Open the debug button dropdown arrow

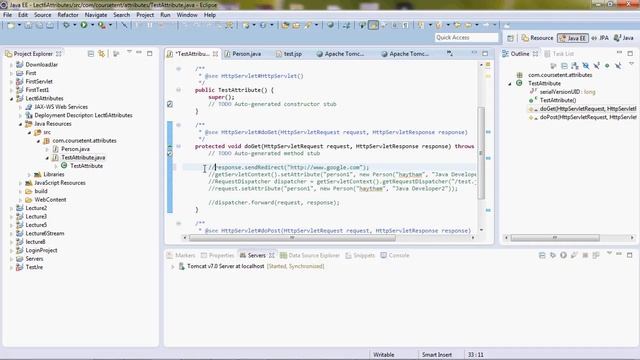coord(74,25)
